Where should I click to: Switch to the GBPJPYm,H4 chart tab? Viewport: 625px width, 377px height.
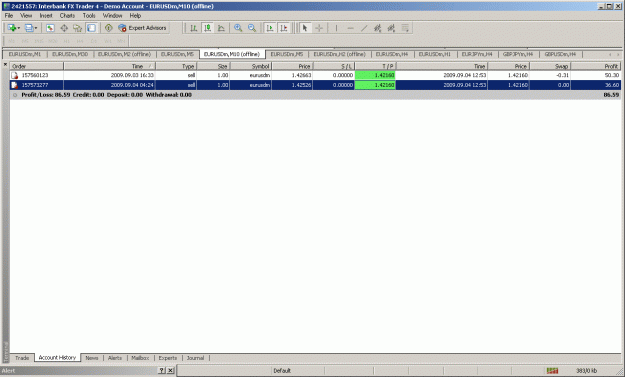coord(518,54)
